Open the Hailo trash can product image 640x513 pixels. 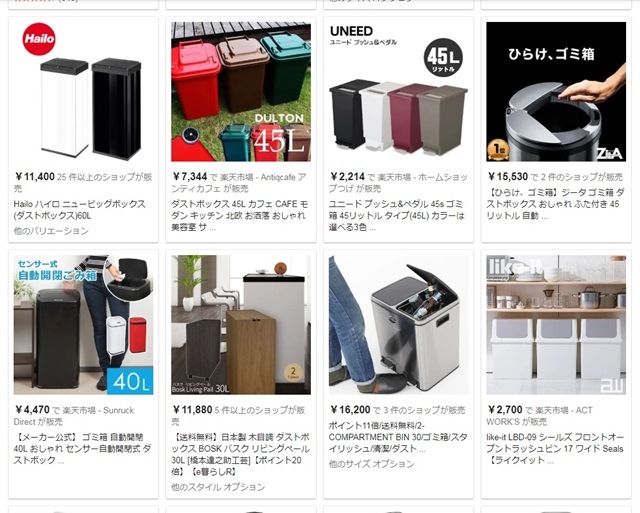click(83, 92)
